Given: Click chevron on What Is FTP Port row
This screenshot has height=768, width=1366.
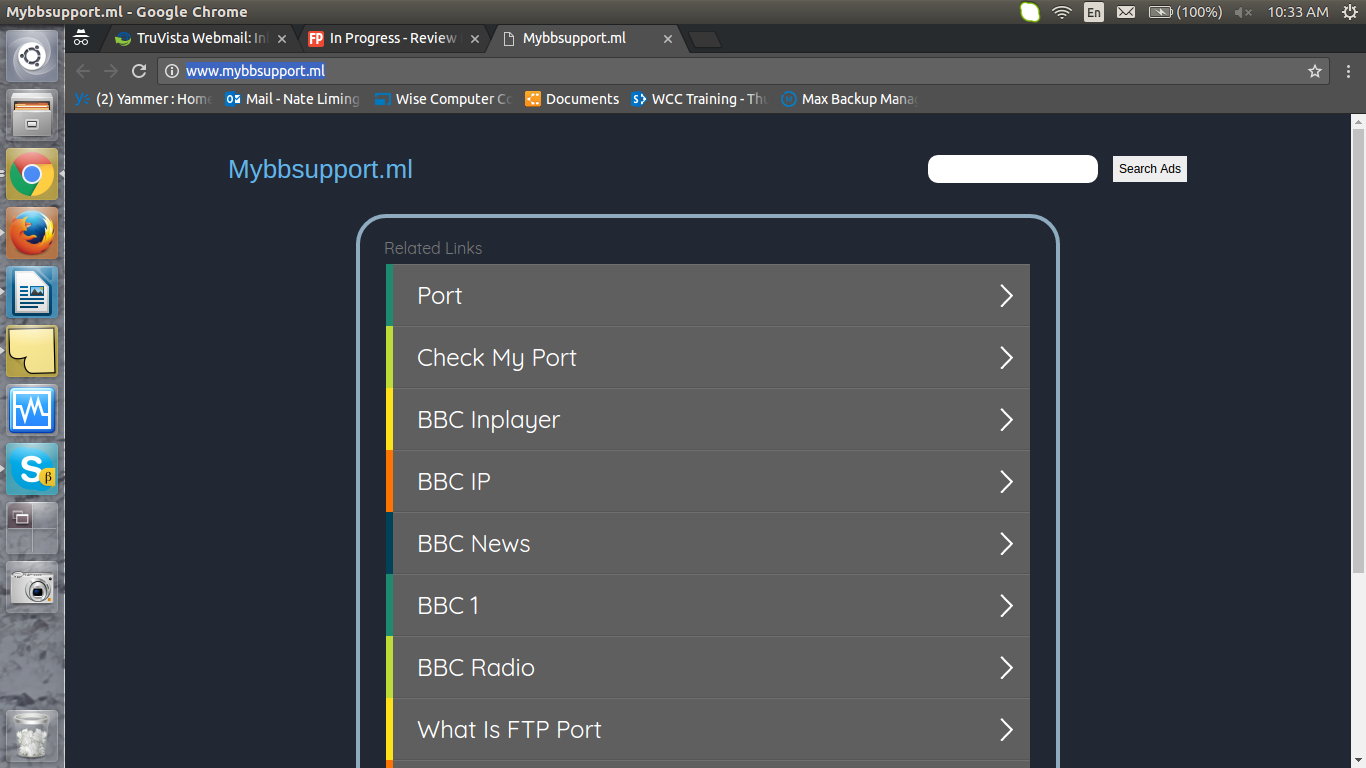Looking at the screenshot, I should 1007,730.
